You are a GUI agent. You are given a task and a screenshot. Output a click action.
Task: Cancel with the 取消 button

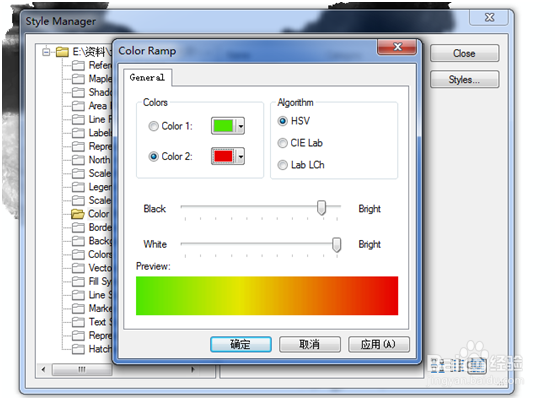pyautogui.click(x=309, y=344)
